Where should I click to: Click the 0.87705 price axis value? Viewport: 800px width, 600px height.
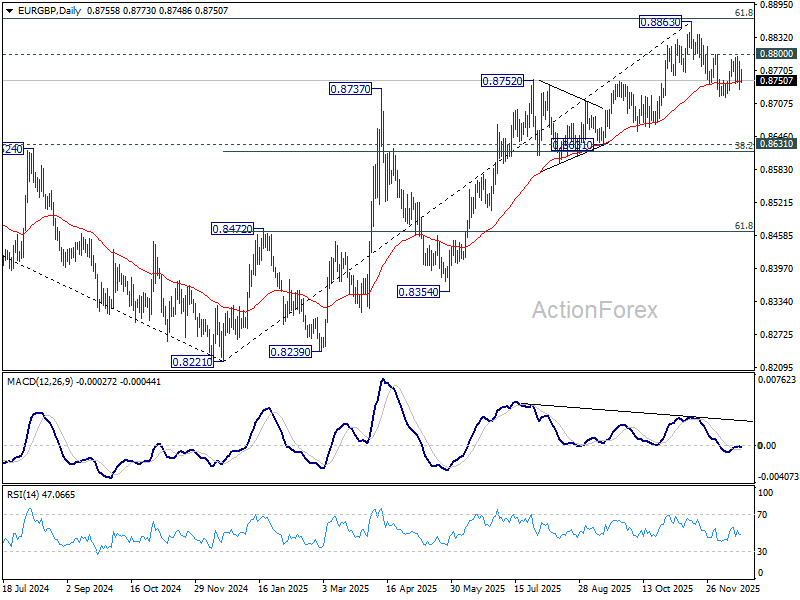click(x=776, y=70)
